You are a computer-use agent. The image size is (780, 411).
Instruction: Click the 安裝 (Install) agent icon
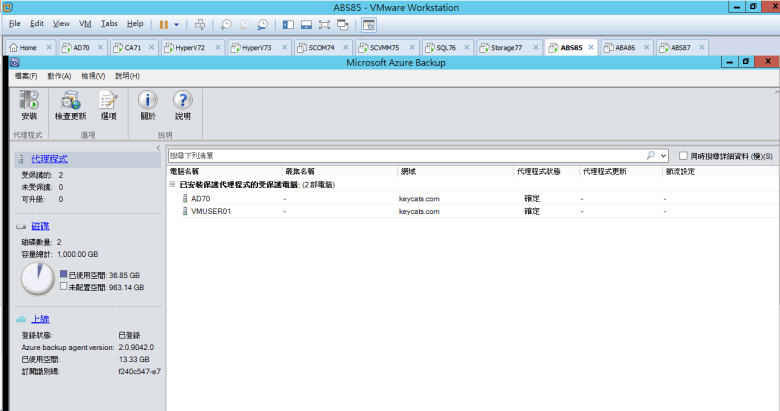pos(29,100)
